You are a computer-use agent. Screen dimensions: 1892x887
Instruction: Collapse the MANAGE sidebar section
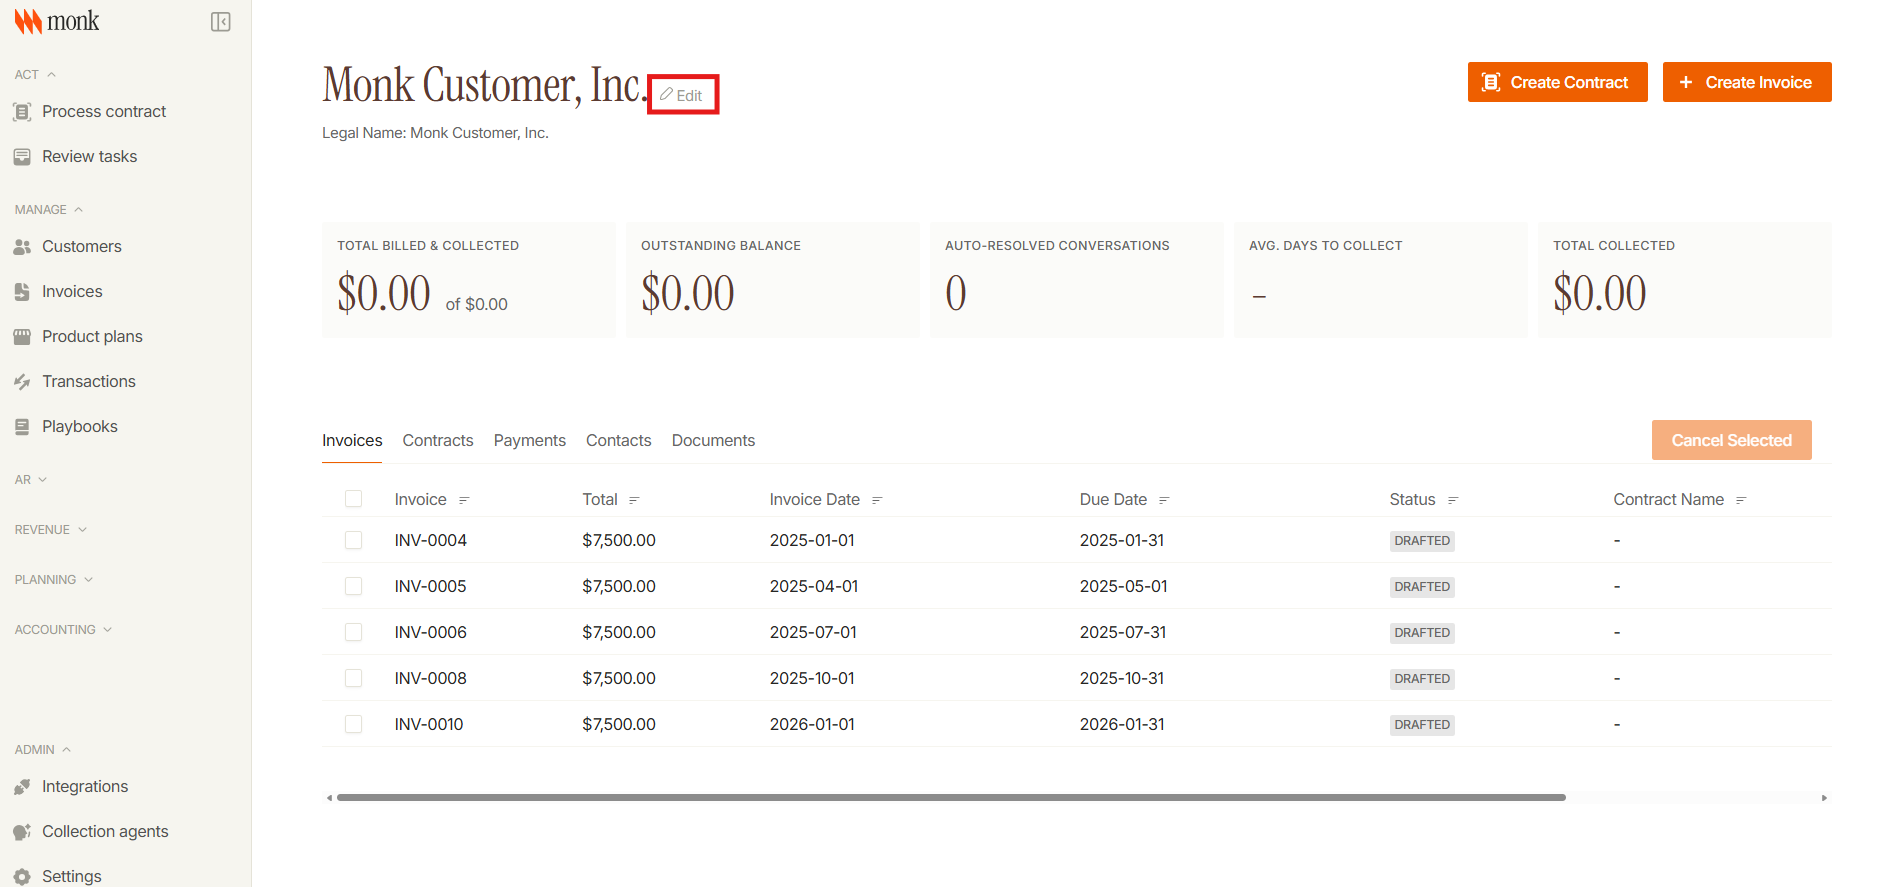point(49,210)
